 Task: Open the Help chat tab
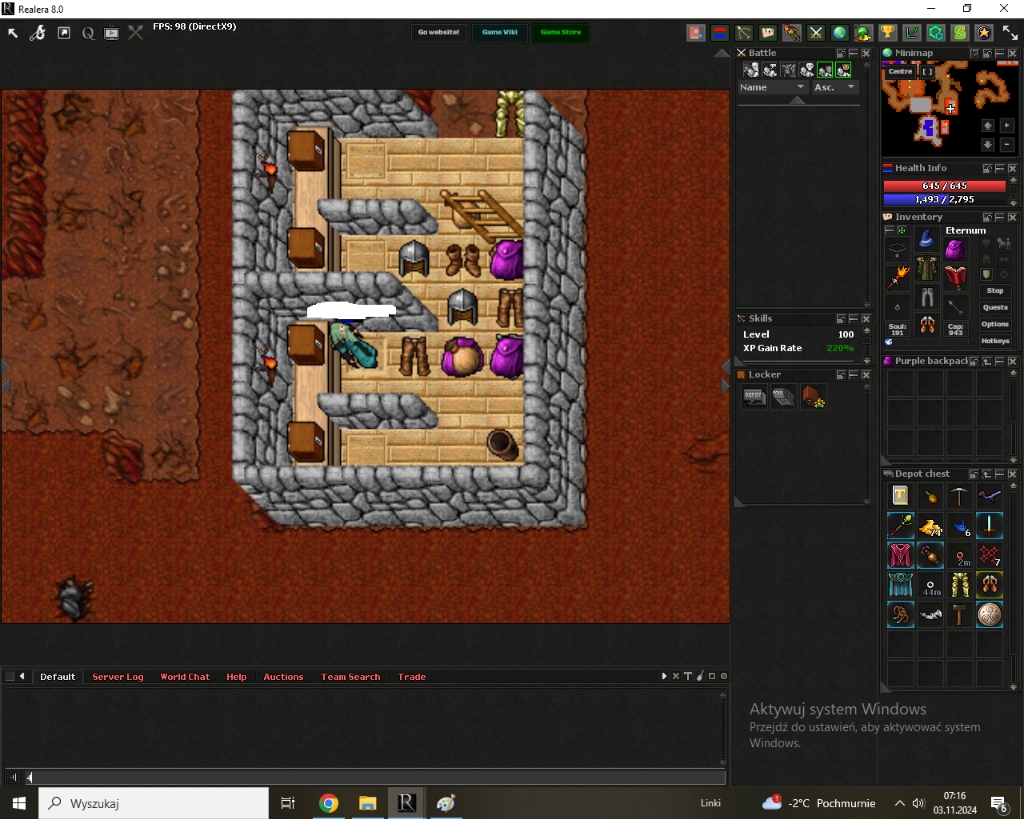pyautogui.click(x=236, y=677)
